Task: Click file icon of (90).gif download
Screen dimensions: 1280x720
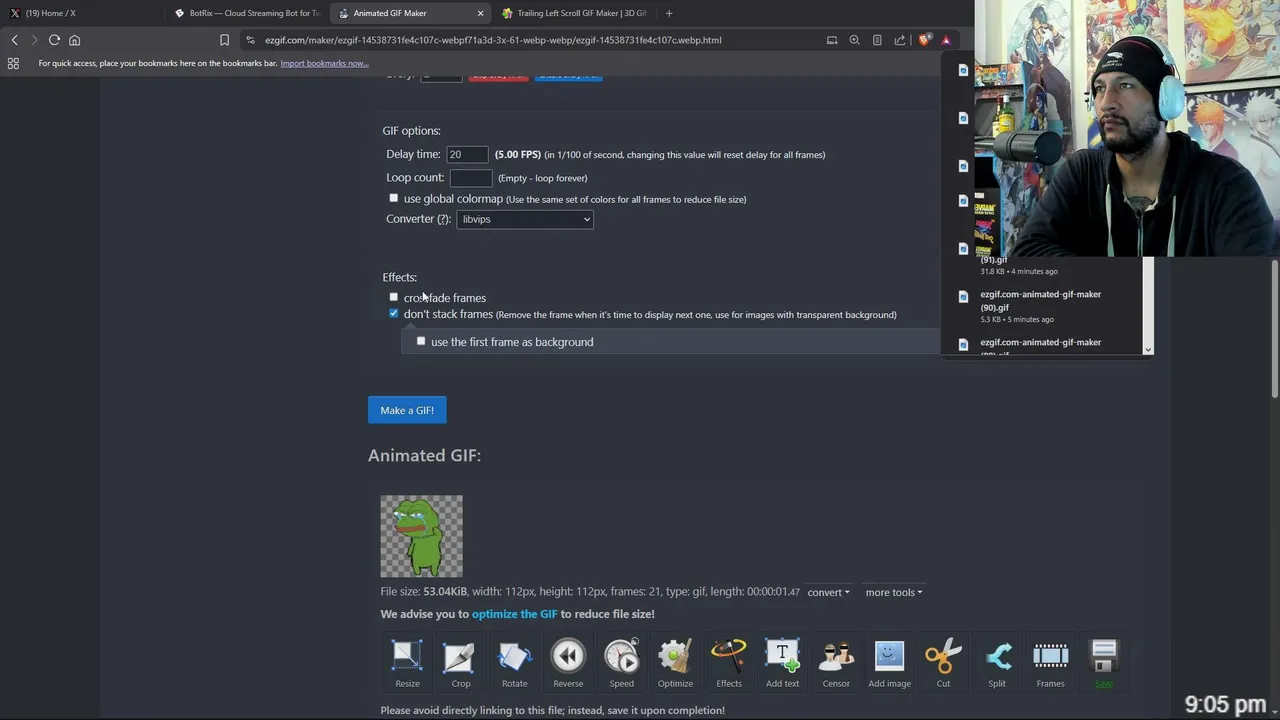Action: click(x=963, y=296)
